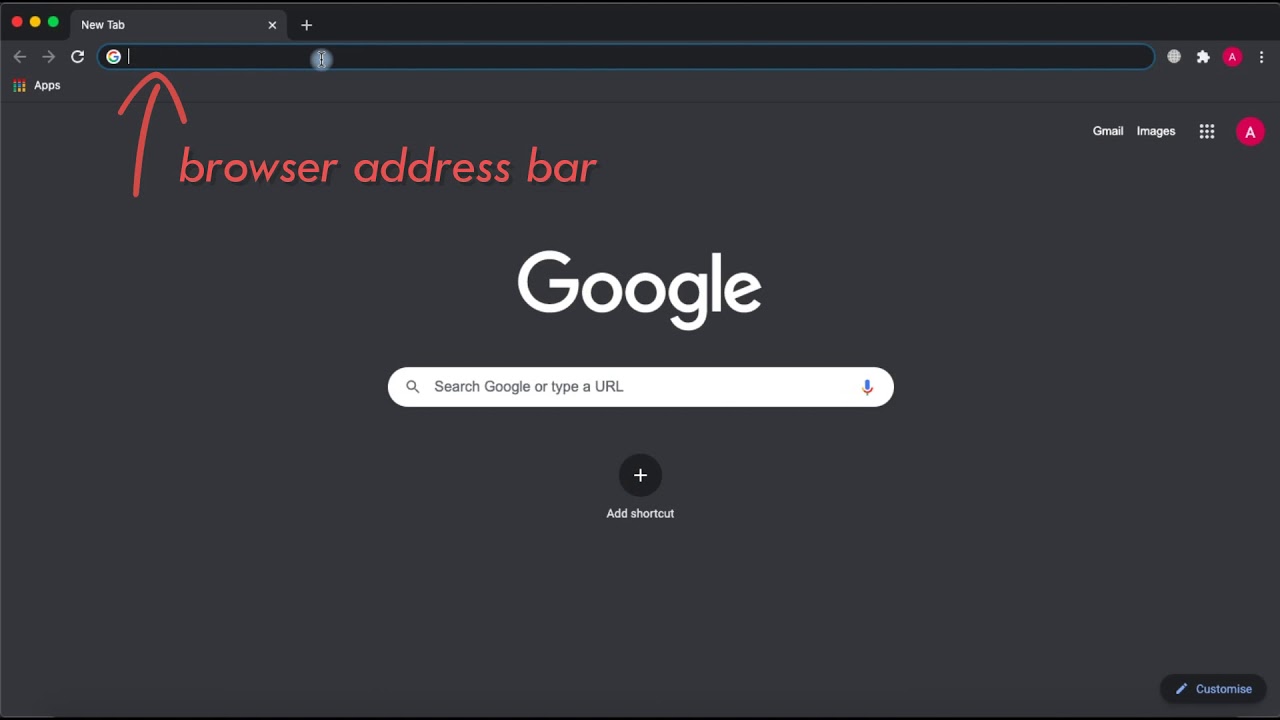Go forward to the next page

(48, 57)
